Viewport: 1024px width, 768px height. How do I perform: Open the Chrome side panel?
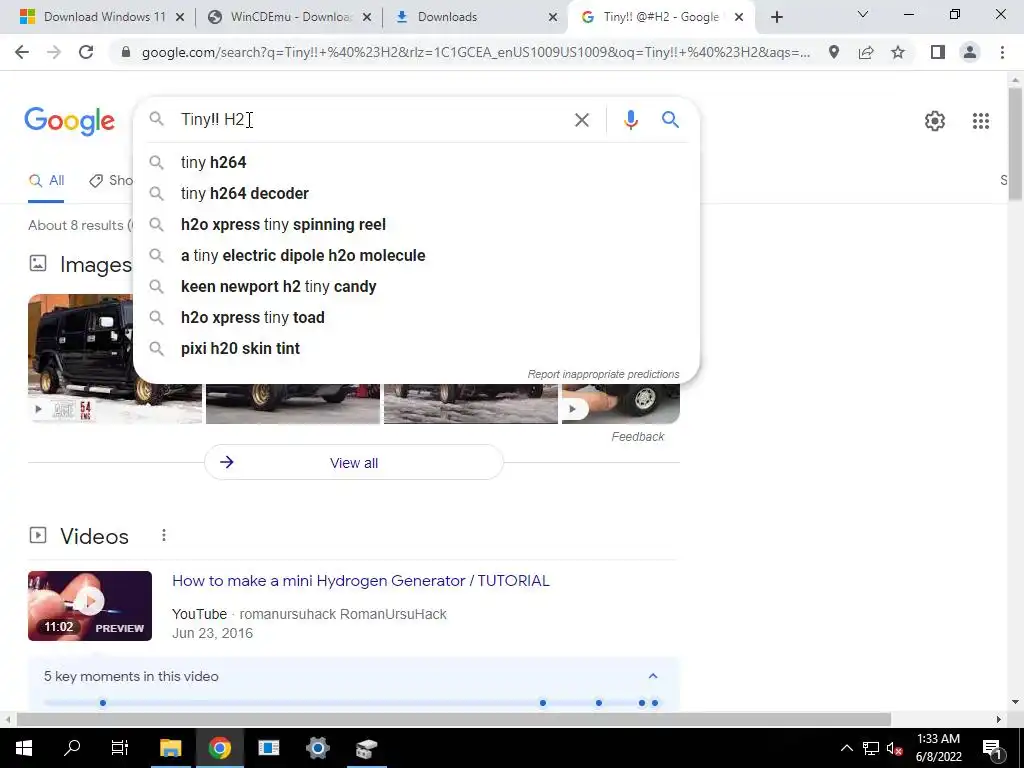coord(938,52)
